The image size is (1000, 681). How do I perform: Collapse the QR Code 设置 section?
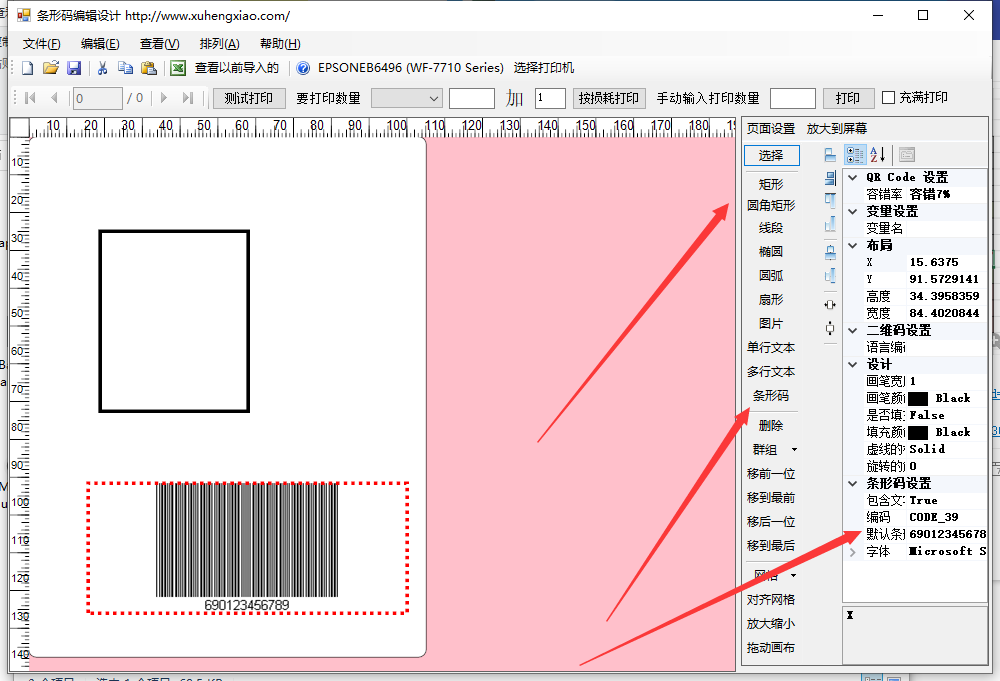click(x=852, y=177)
